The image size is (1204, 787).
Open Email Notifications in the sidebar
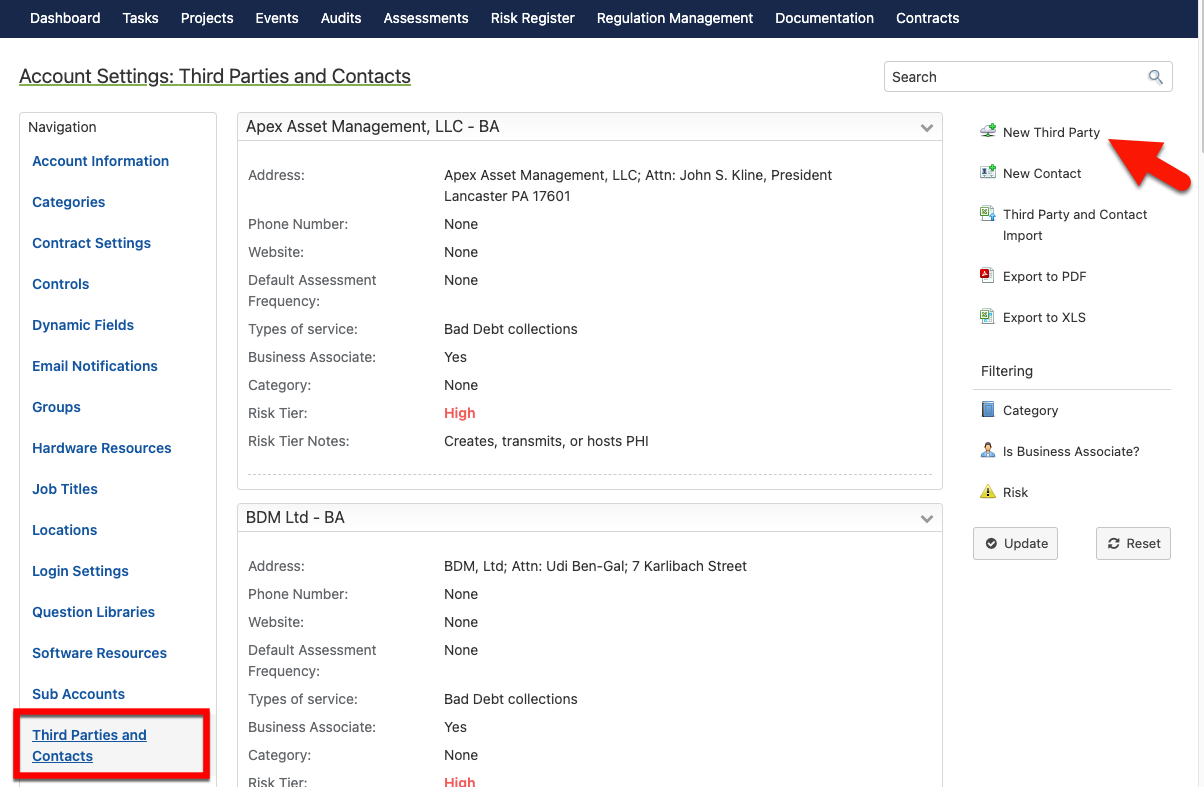95,366
